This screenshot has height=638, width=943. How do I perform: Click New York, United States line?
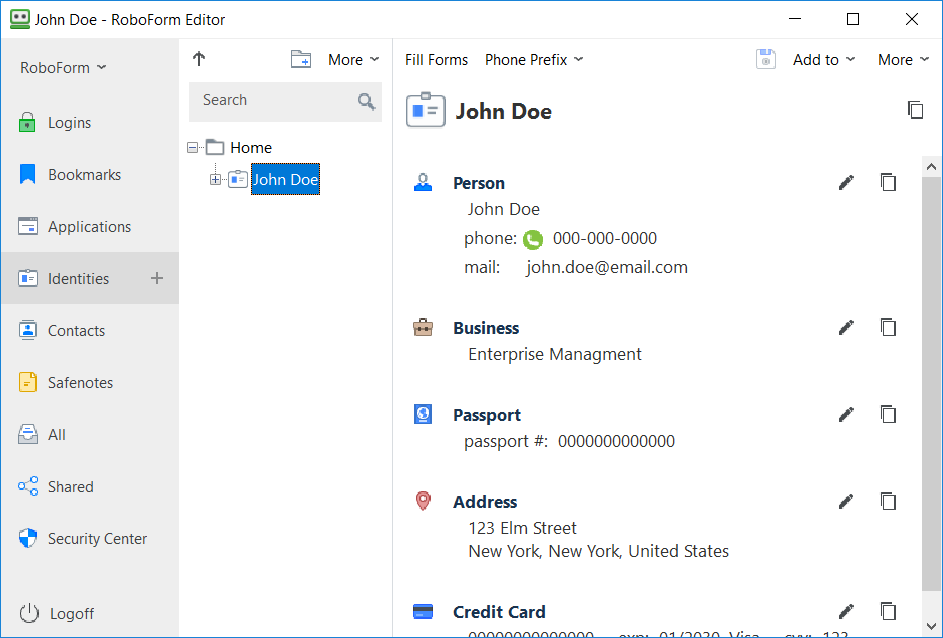pyautogui.click(x=598, y=551)
